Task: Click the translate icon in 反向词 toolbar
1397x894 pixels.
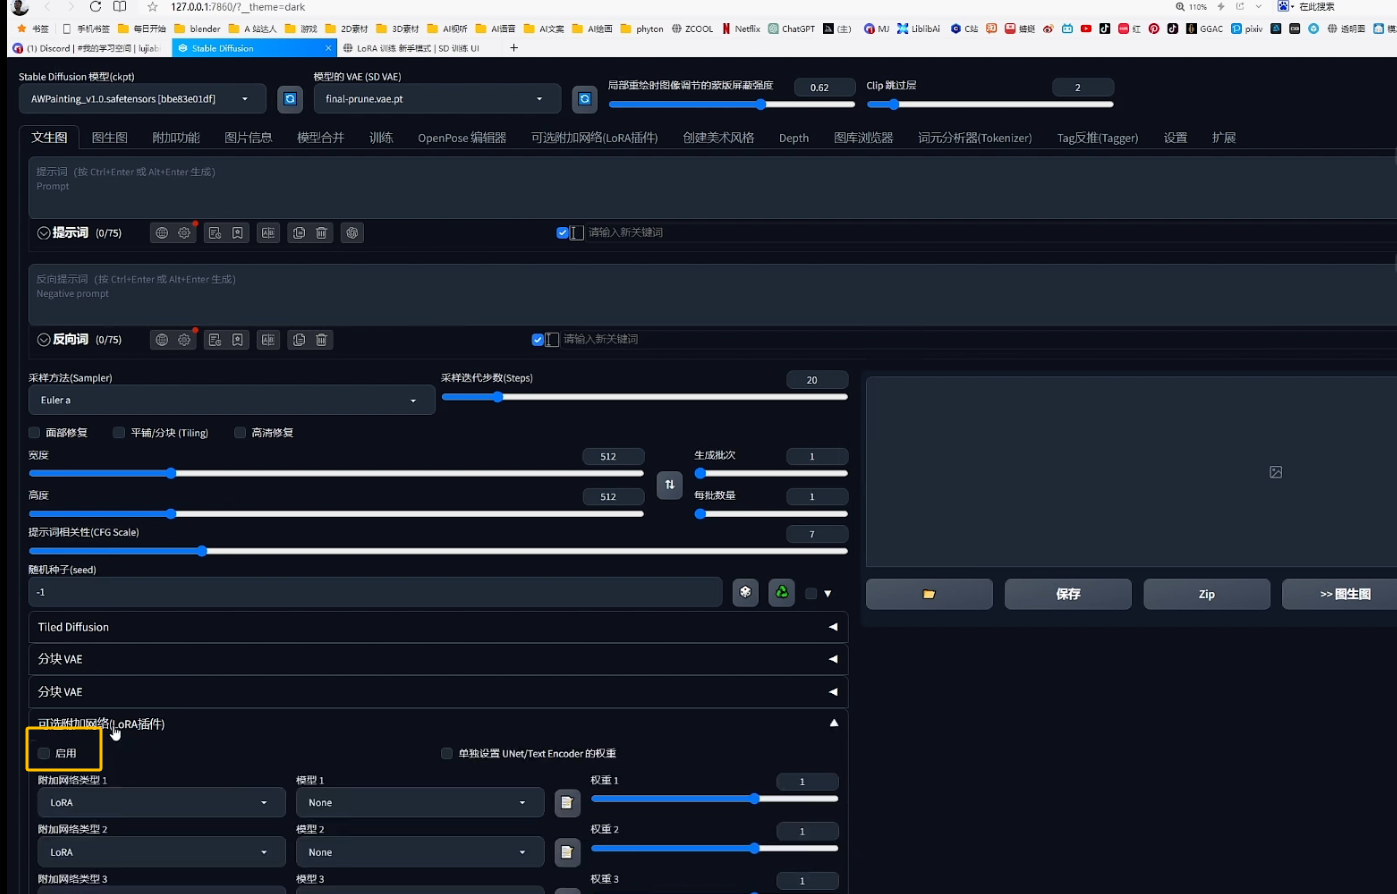Action: pyautogui.click(x=268, y=340)
